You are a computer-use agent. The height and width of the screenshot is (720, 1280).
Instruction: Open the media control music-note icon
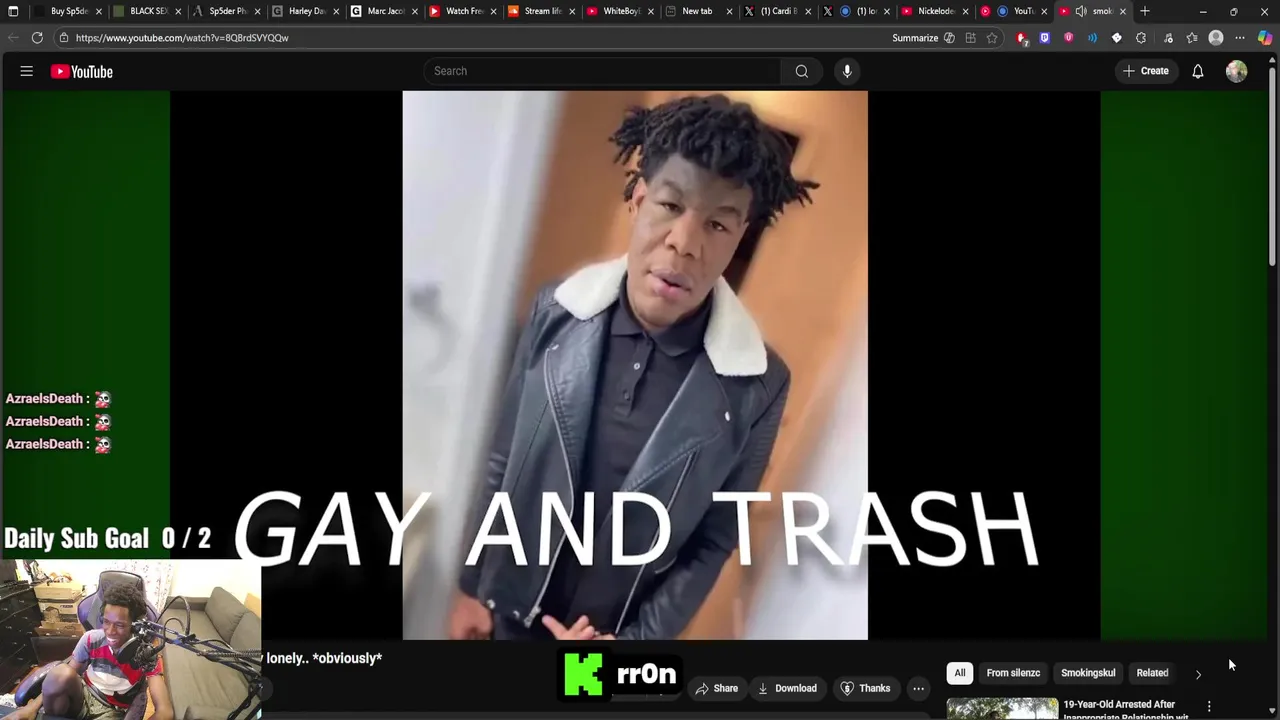pos(1168,38)
